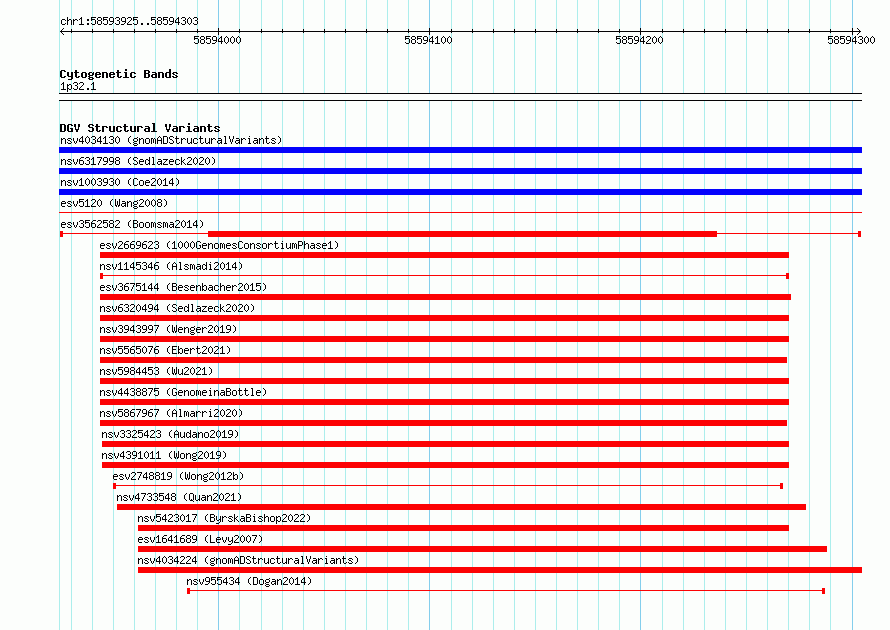Click the red bar under nsv6320494
The image size is (890, 630).
pyautogui.click(x=444, y=318)
